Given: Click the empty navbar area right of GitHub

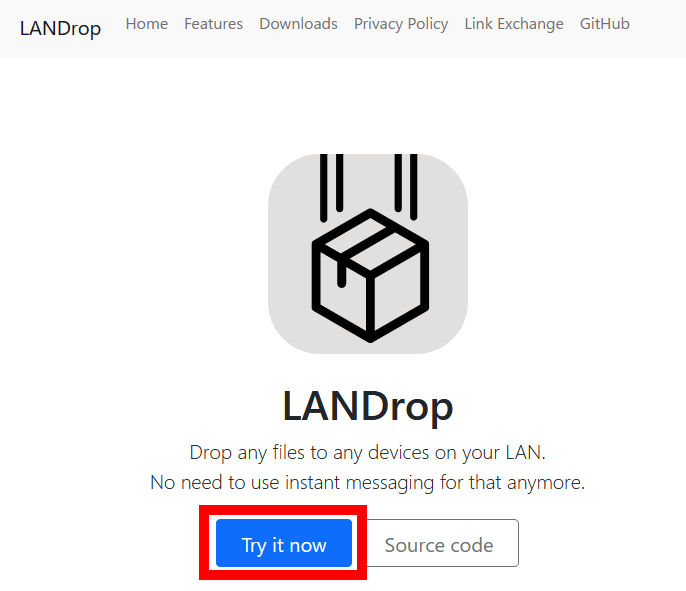Looking at the screenshot, I should 656,28.
